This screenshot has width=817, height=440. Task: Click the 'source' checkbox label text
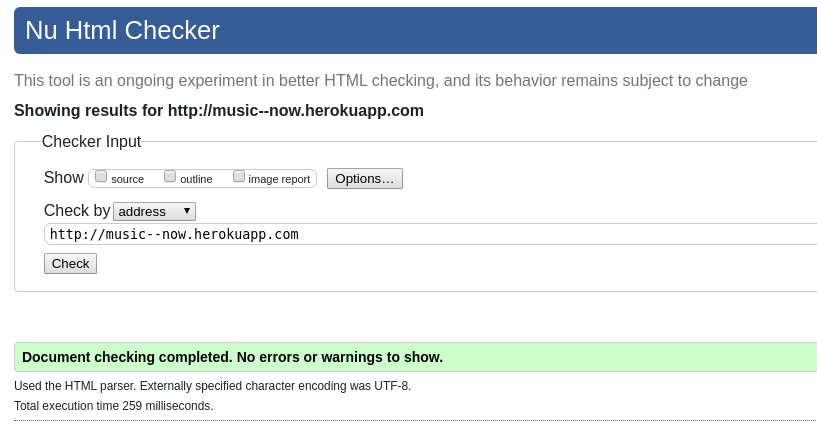(127, 179)
